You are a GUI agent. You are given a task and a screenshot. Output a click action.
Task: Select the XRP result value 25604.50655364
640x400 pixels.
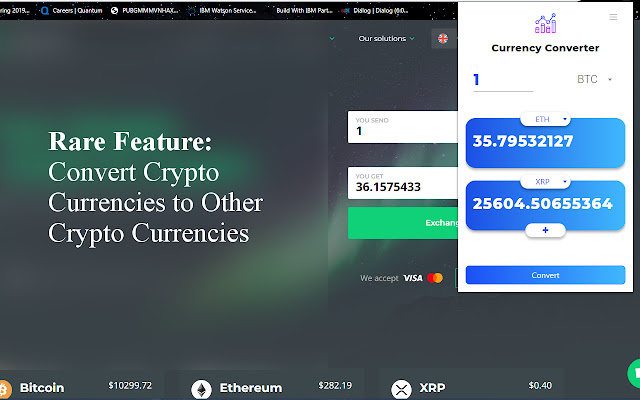[x=542, y=203]
